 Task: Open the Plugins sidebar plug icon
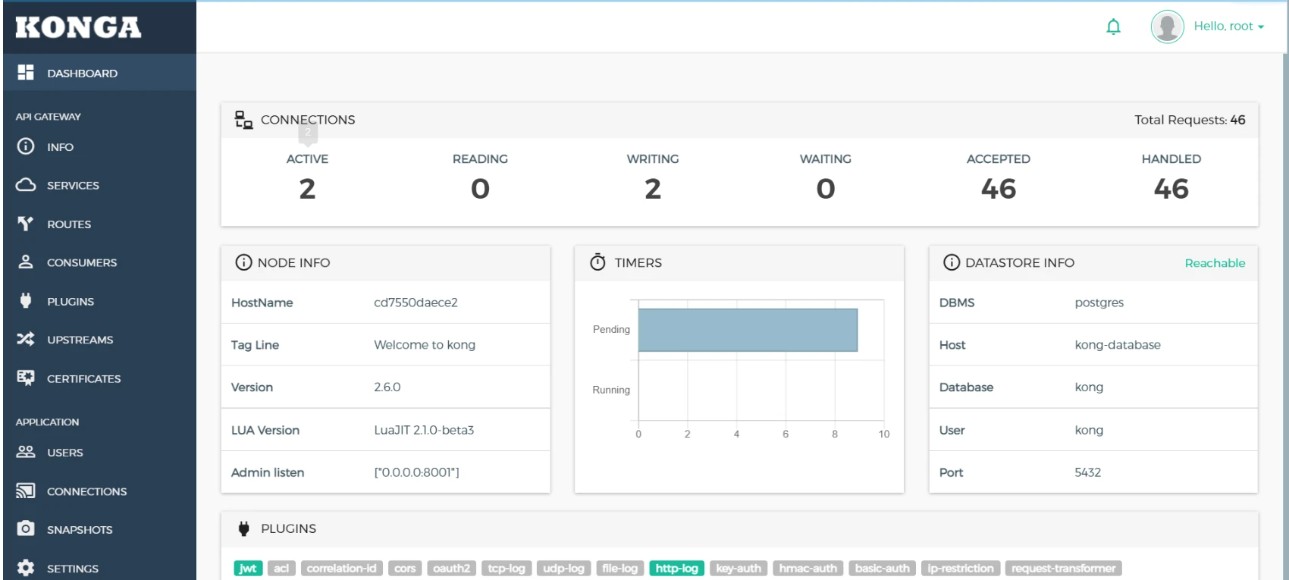(26, 301)
